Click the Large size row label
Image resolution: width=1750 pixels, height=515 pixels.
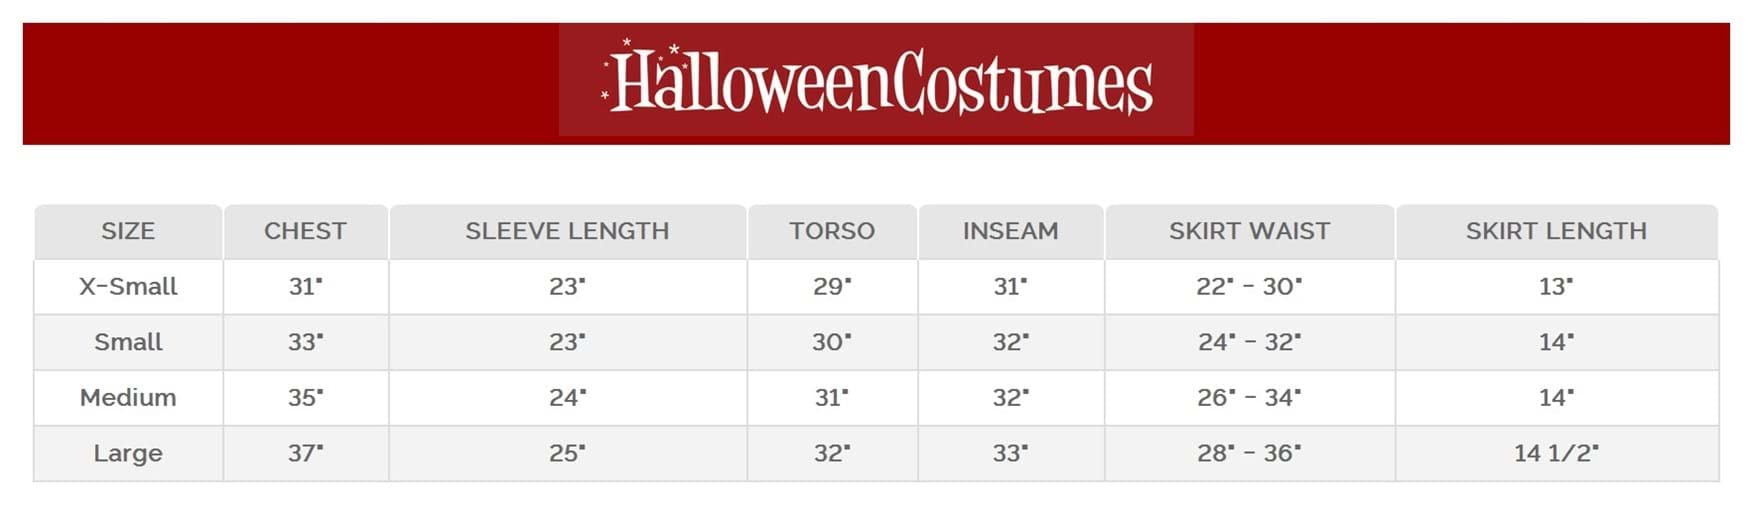(x=128, y=453)
